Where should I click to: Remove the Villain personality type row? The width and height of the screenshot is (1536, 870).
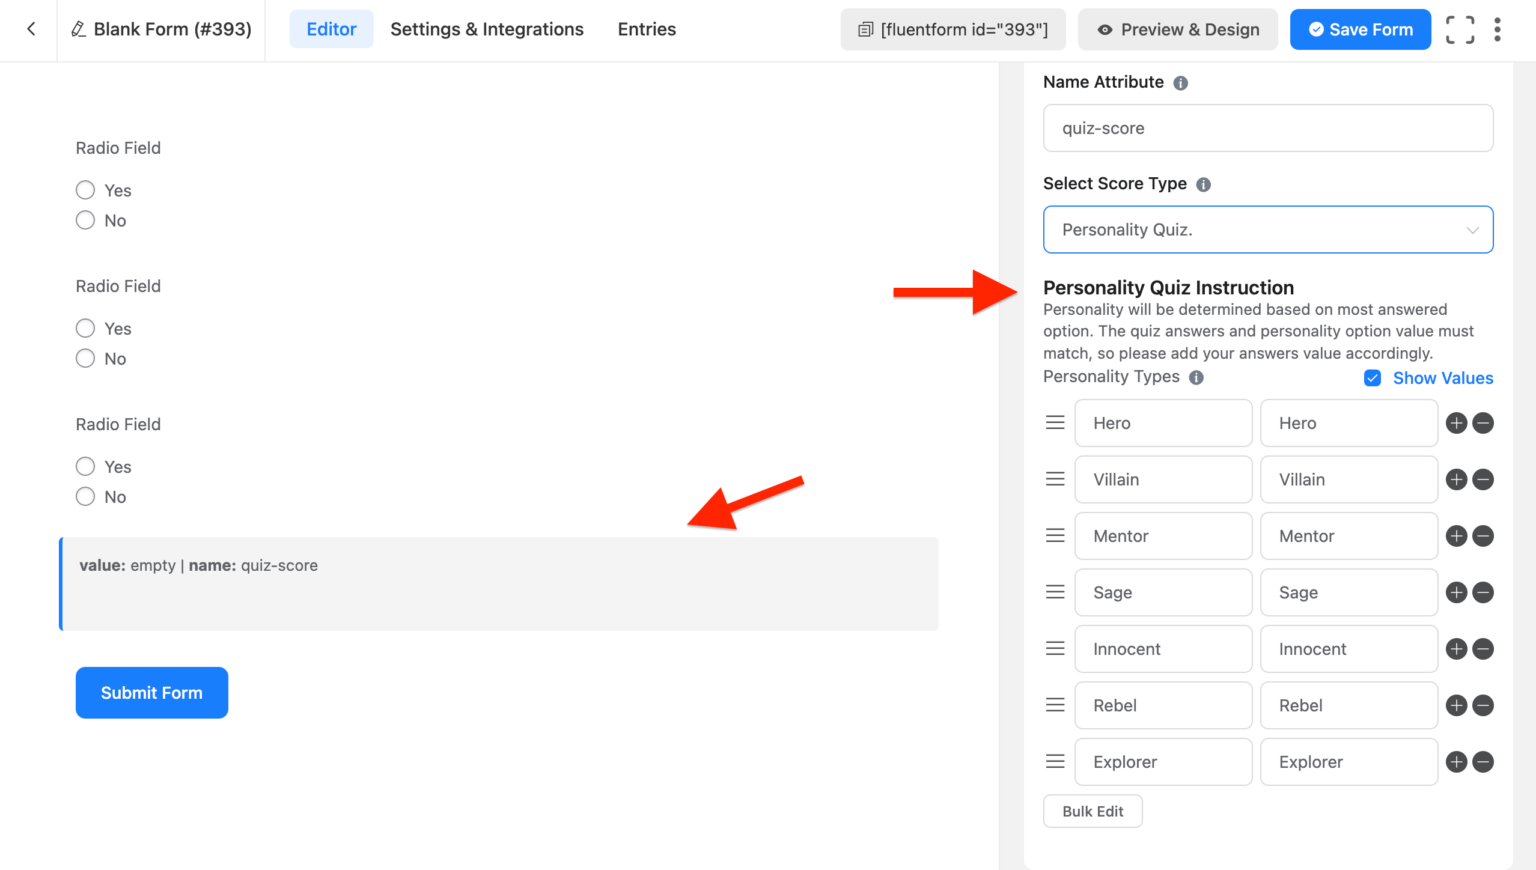[1484, 480]
